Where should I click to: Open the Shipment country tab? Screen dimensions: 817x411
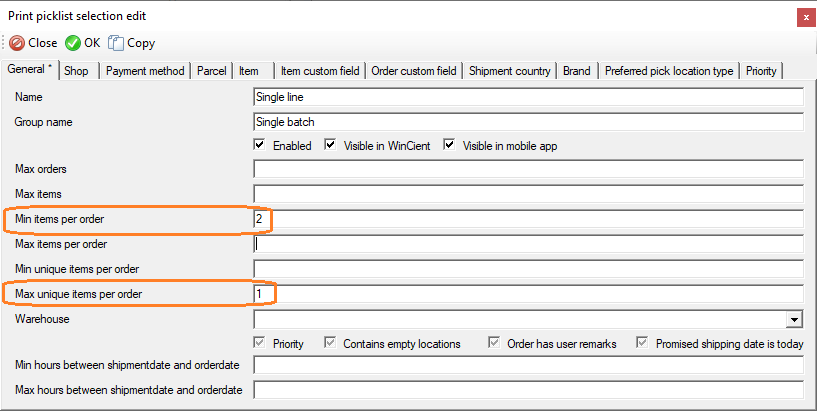pyautogui.click(x=510, y=71)
